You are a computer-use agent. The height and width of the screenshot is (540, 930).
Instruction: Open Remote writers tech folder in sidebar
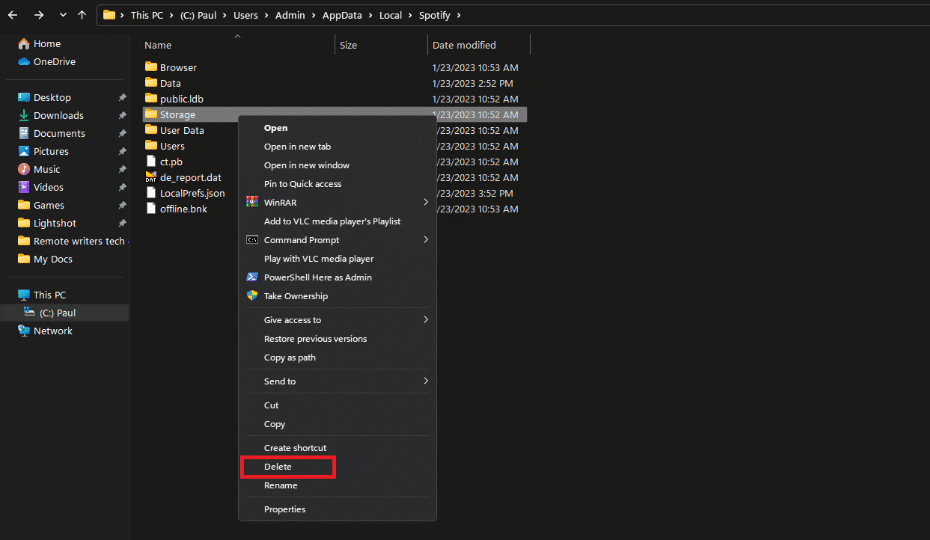[x=71, y=241]
